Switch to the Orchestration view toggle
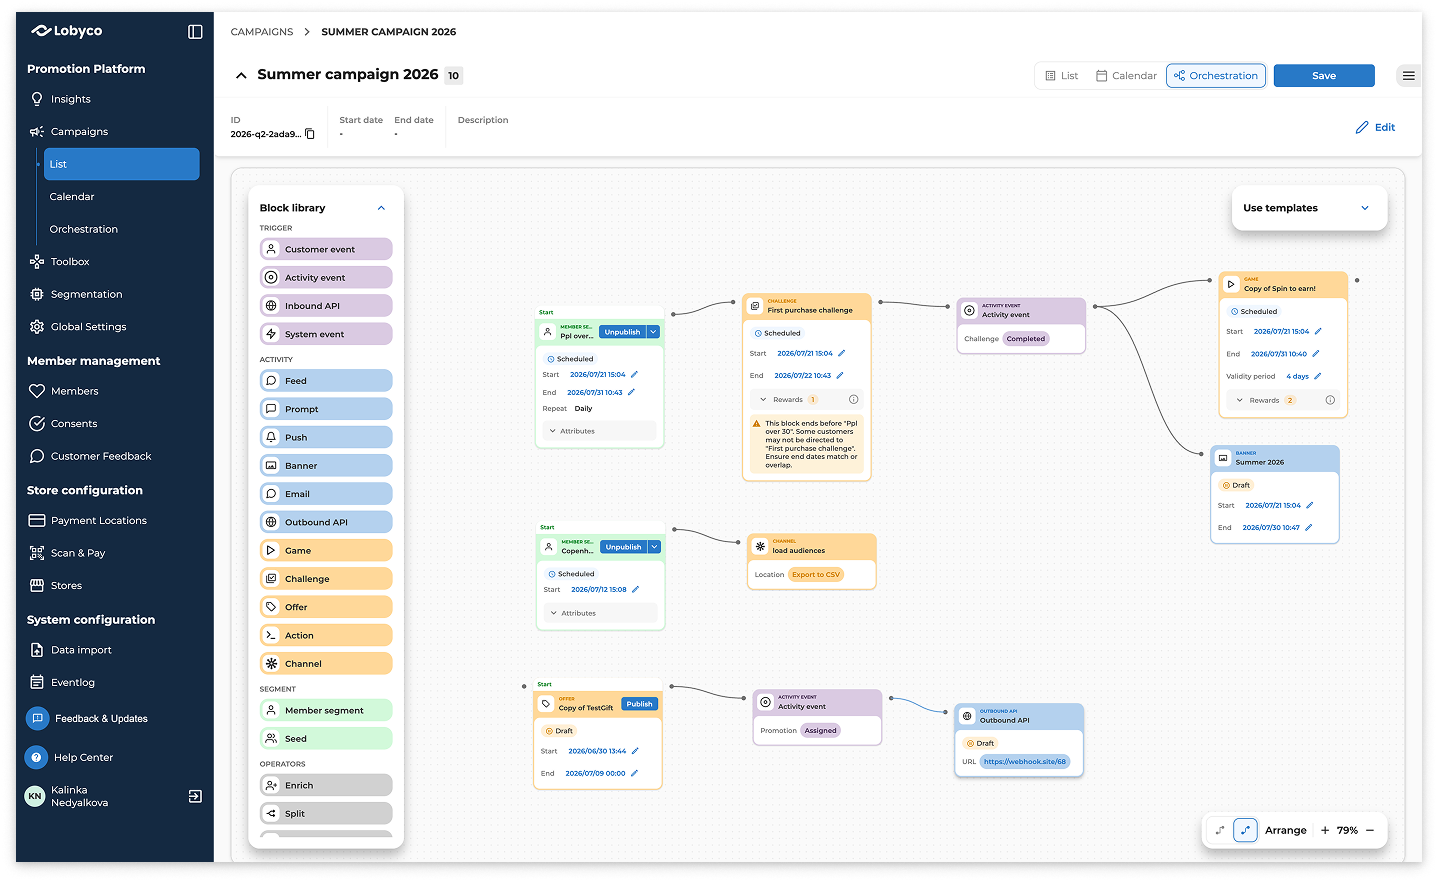The image size is (1438, 882). (x=1216, y=76)
